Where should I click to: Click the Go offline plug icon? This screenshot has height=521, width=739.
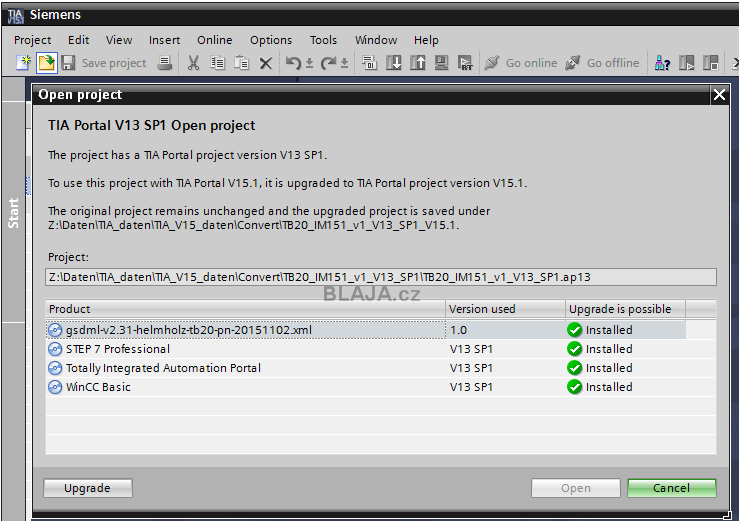pyautogui.click(x=573, y=63)
